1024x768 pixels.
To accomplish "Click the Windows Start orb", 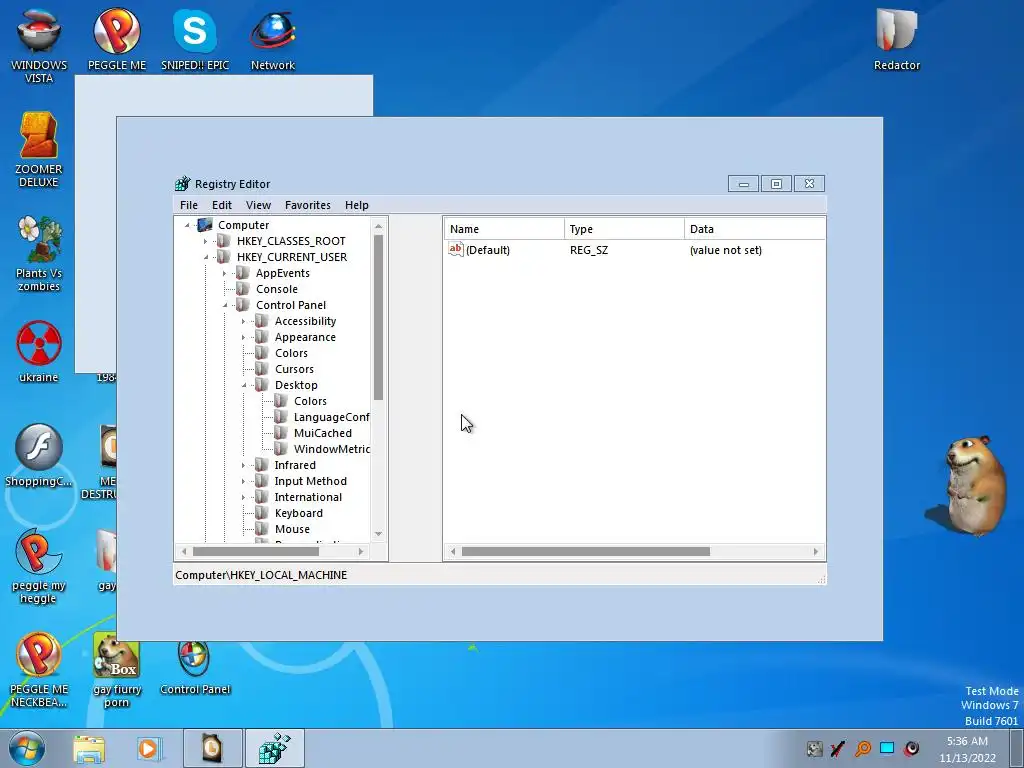I will coord(27,748).
